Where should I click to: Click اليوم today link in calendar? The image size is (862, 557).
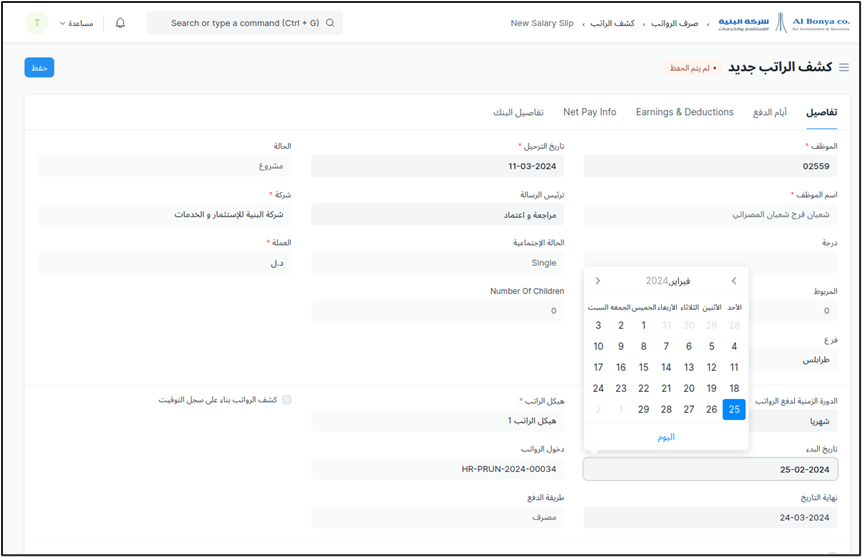666,437
